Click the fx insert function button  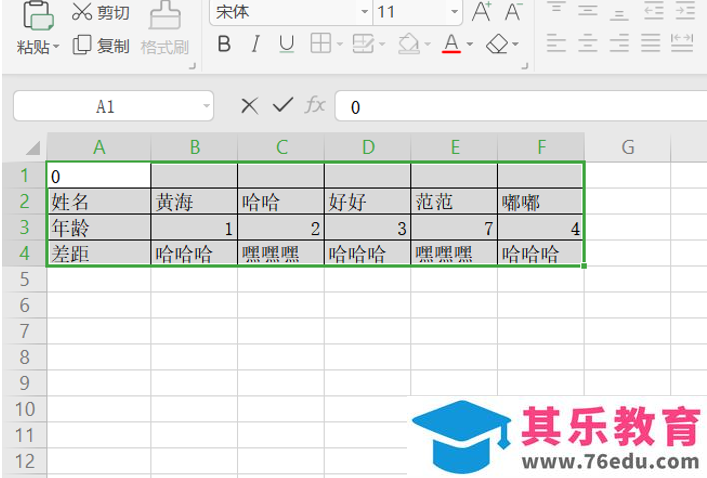[315, 106]
